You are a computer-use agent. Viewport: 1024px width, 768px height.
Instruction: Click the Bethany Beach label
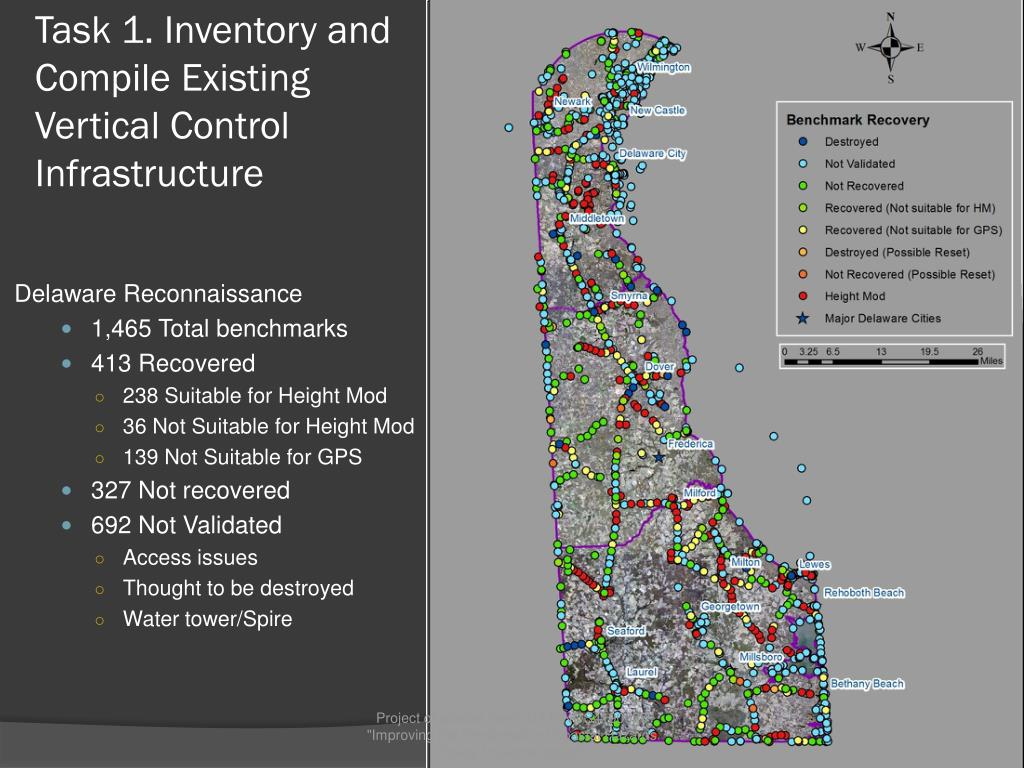[867, 684]
